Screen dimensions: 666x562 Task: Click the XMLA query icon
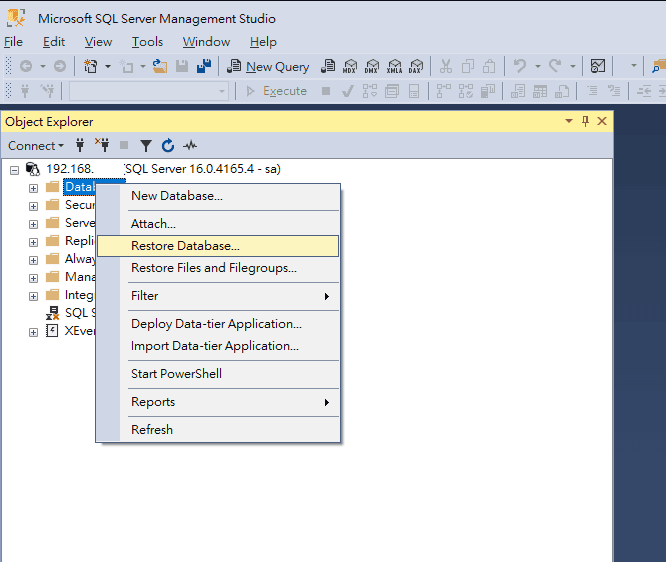tap(394, 66)
